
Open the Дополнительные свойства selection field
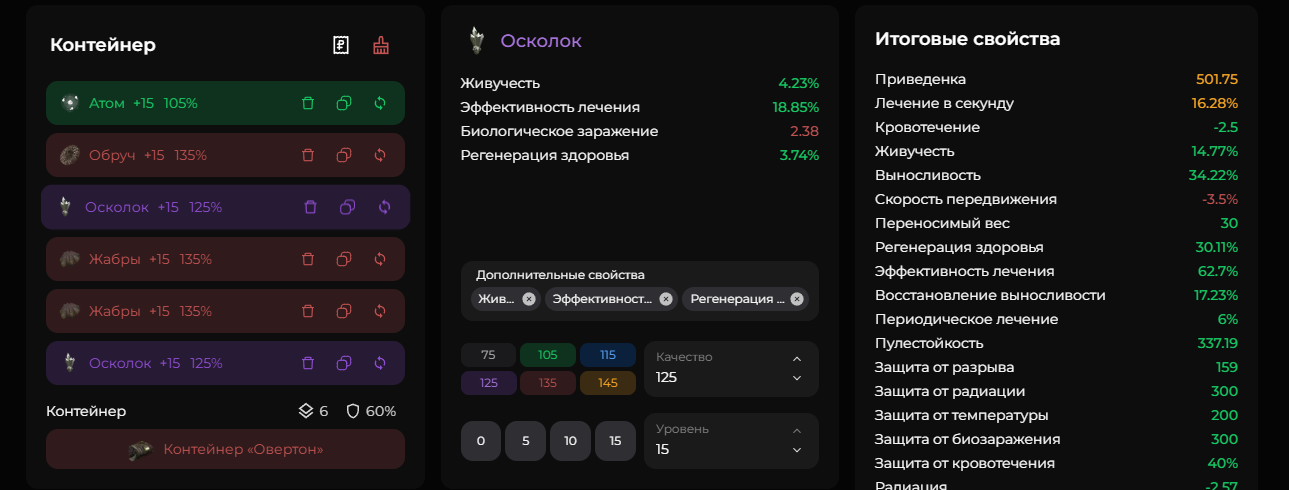640,291
